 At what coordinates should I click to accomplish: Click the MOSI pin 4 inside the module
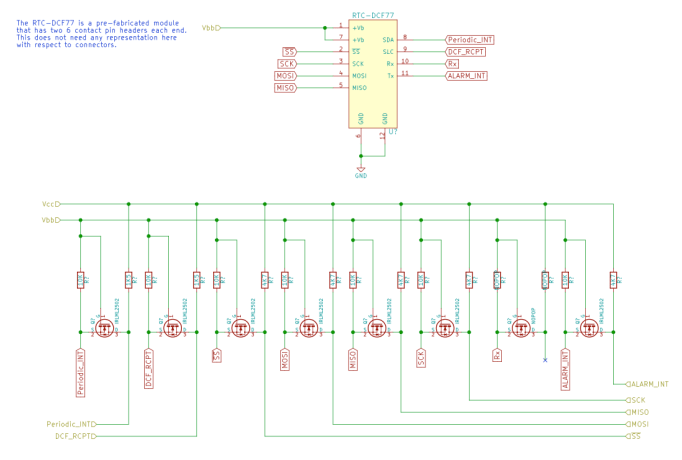359,76
